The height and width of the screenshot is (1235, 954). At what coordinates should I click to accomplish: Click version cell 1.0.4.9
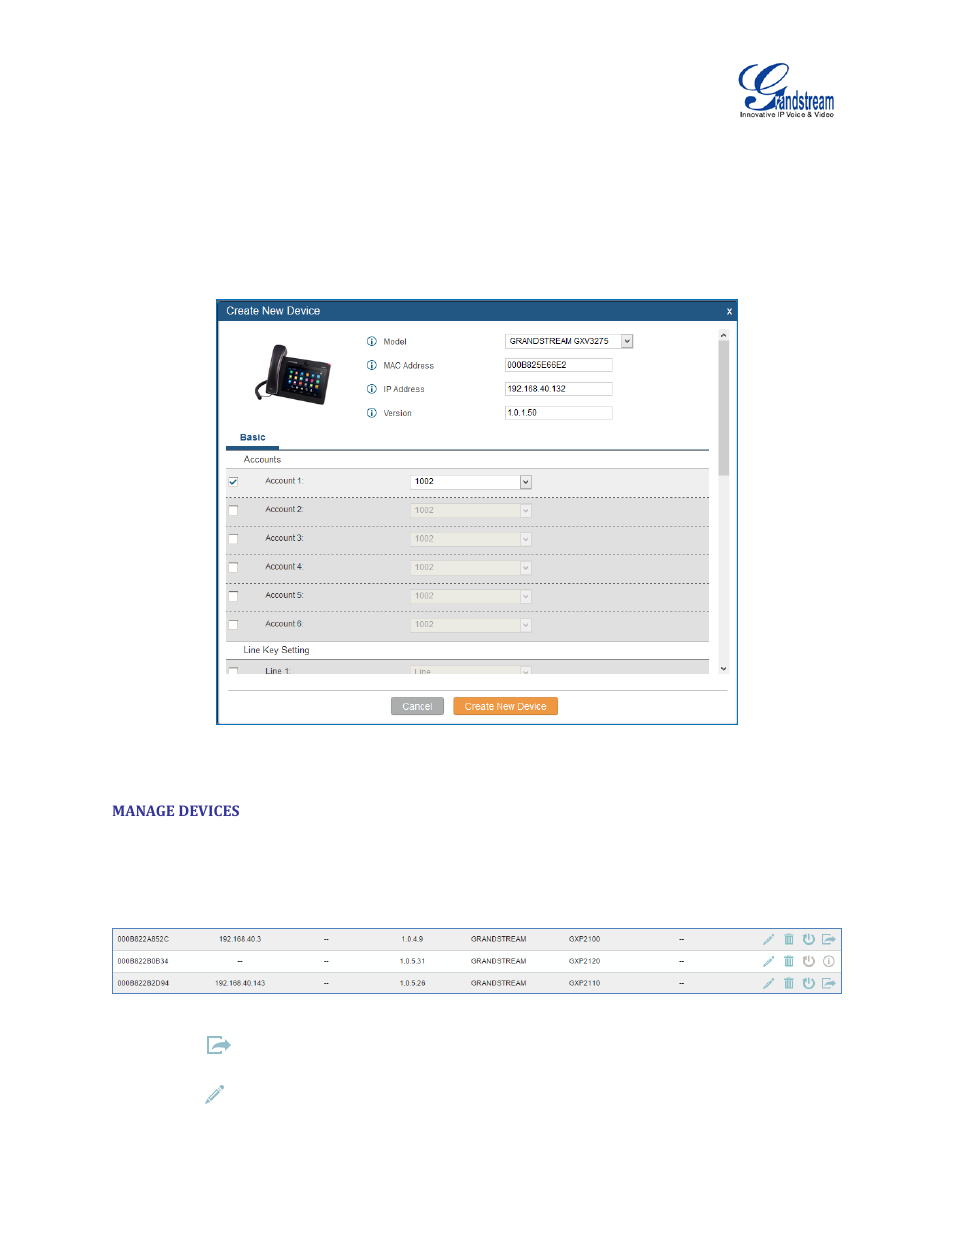412,939
